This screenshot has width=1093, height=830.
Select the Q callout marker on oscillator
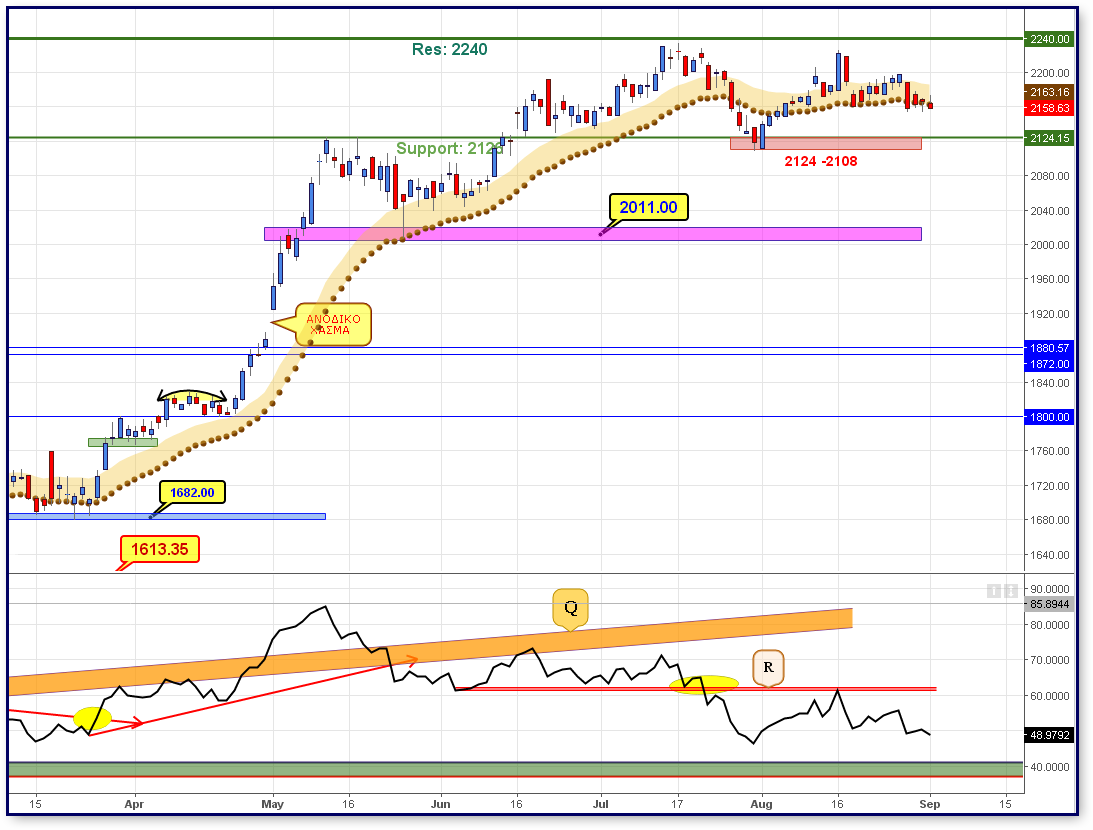coord(571,609)
